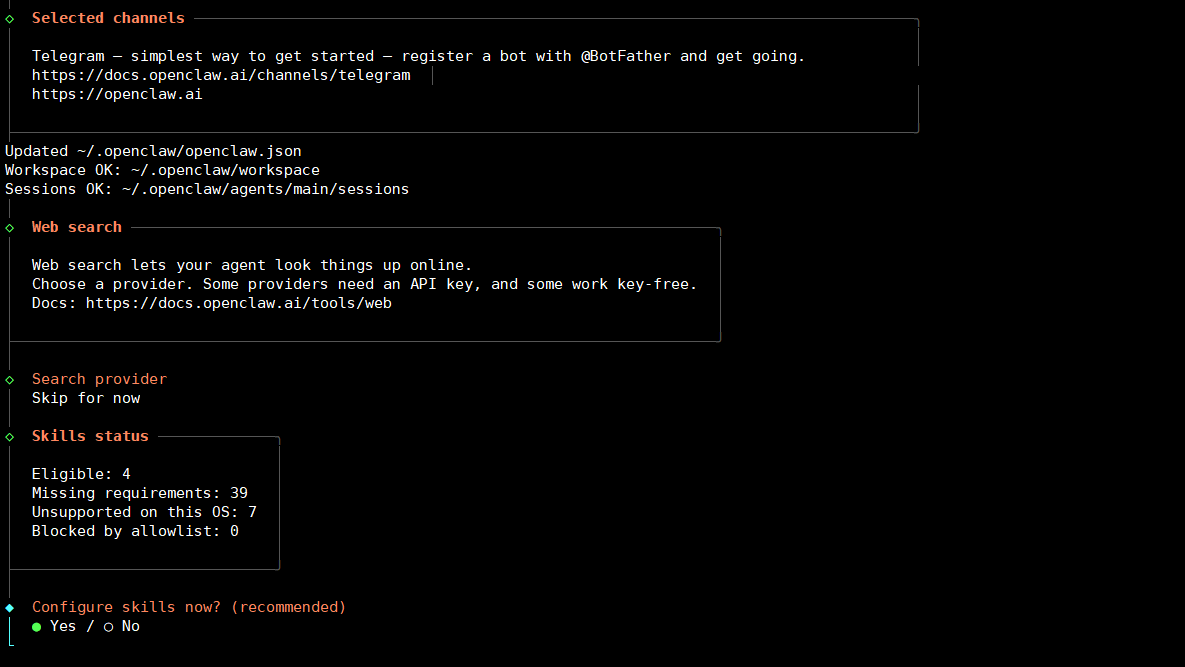
Task: Click the Skills status diamond icon
Action: click(9, 436)
